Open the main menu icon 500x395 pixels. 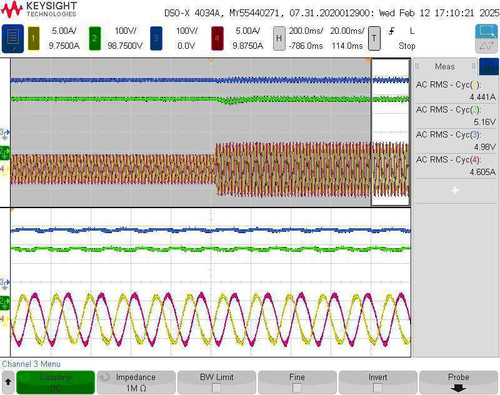click(x=13, y=38)
